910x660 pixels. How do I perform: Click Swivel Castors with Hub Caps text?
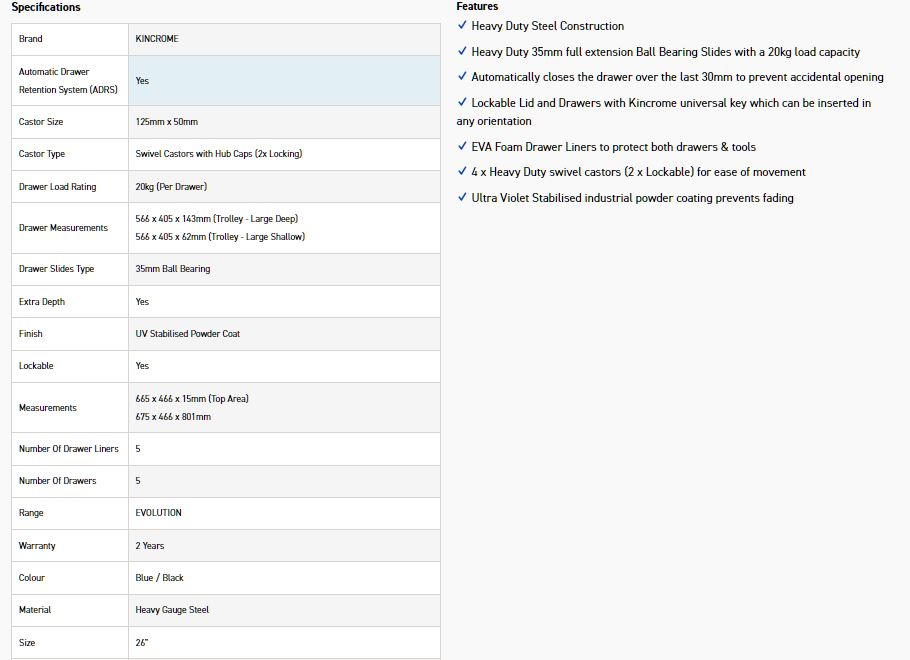click(218, 154)
